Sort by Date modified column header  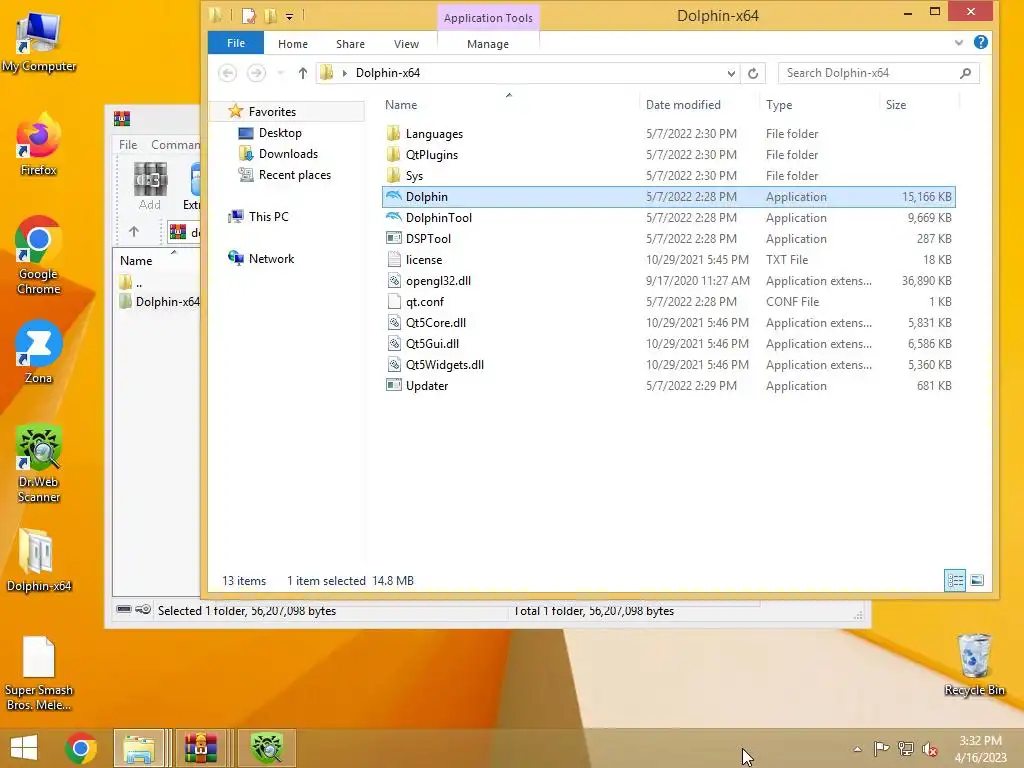683,104
